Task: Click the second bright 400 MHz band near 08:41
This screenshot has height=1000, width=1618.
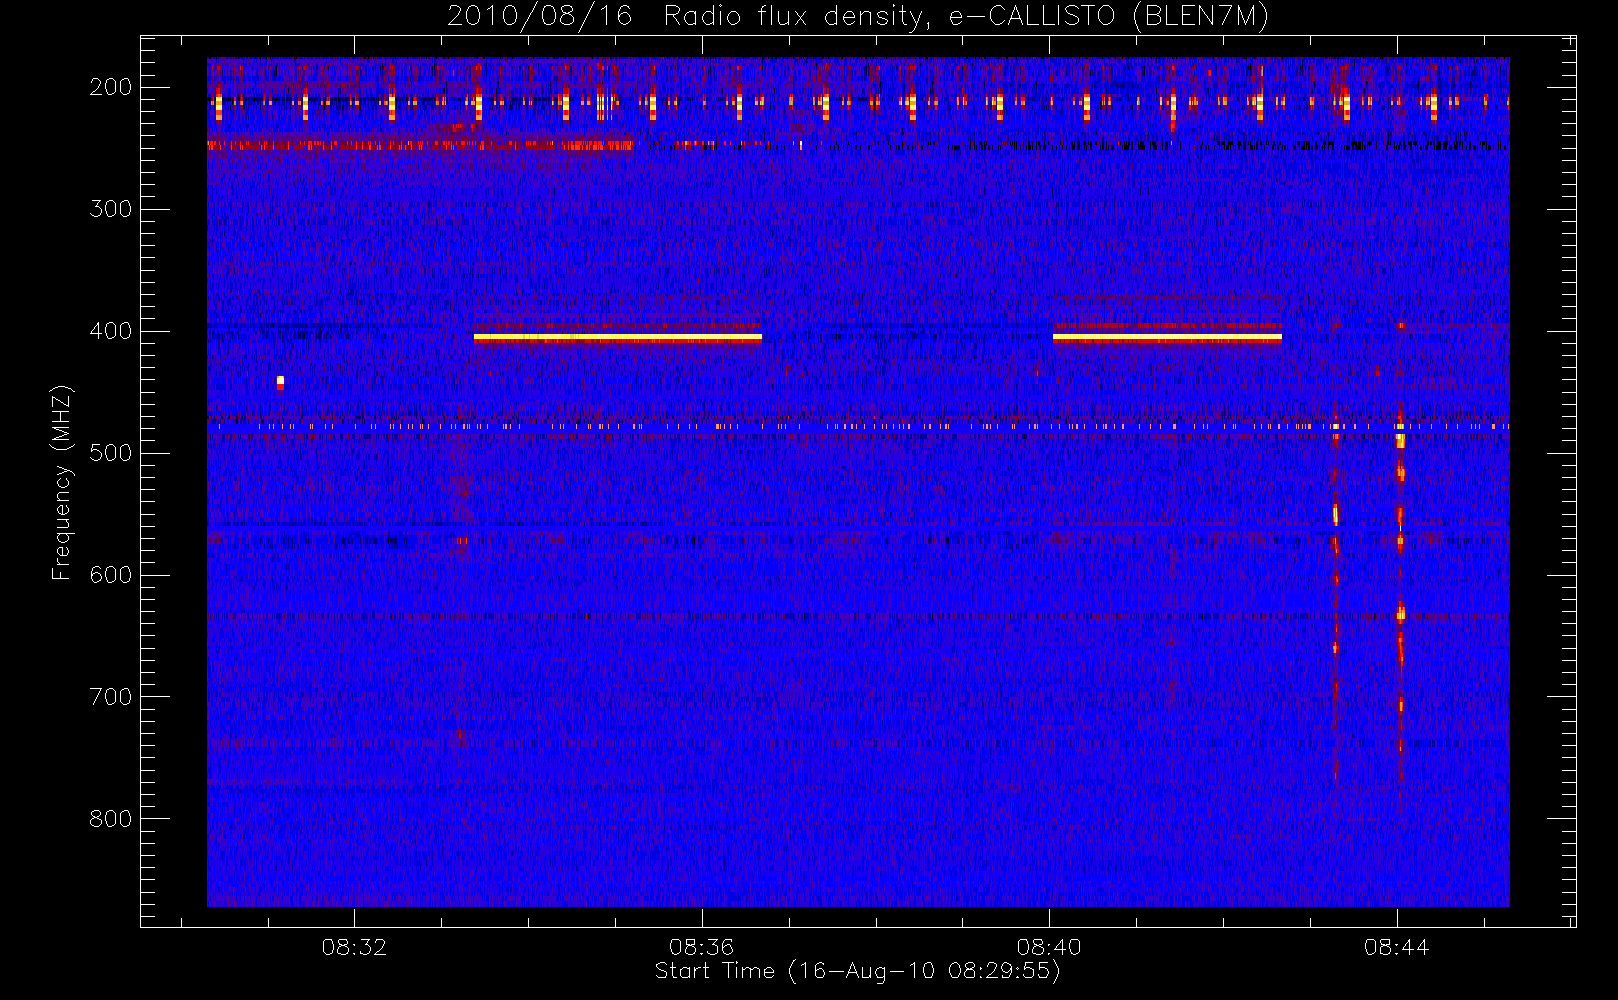Action: click(1167, 338)
